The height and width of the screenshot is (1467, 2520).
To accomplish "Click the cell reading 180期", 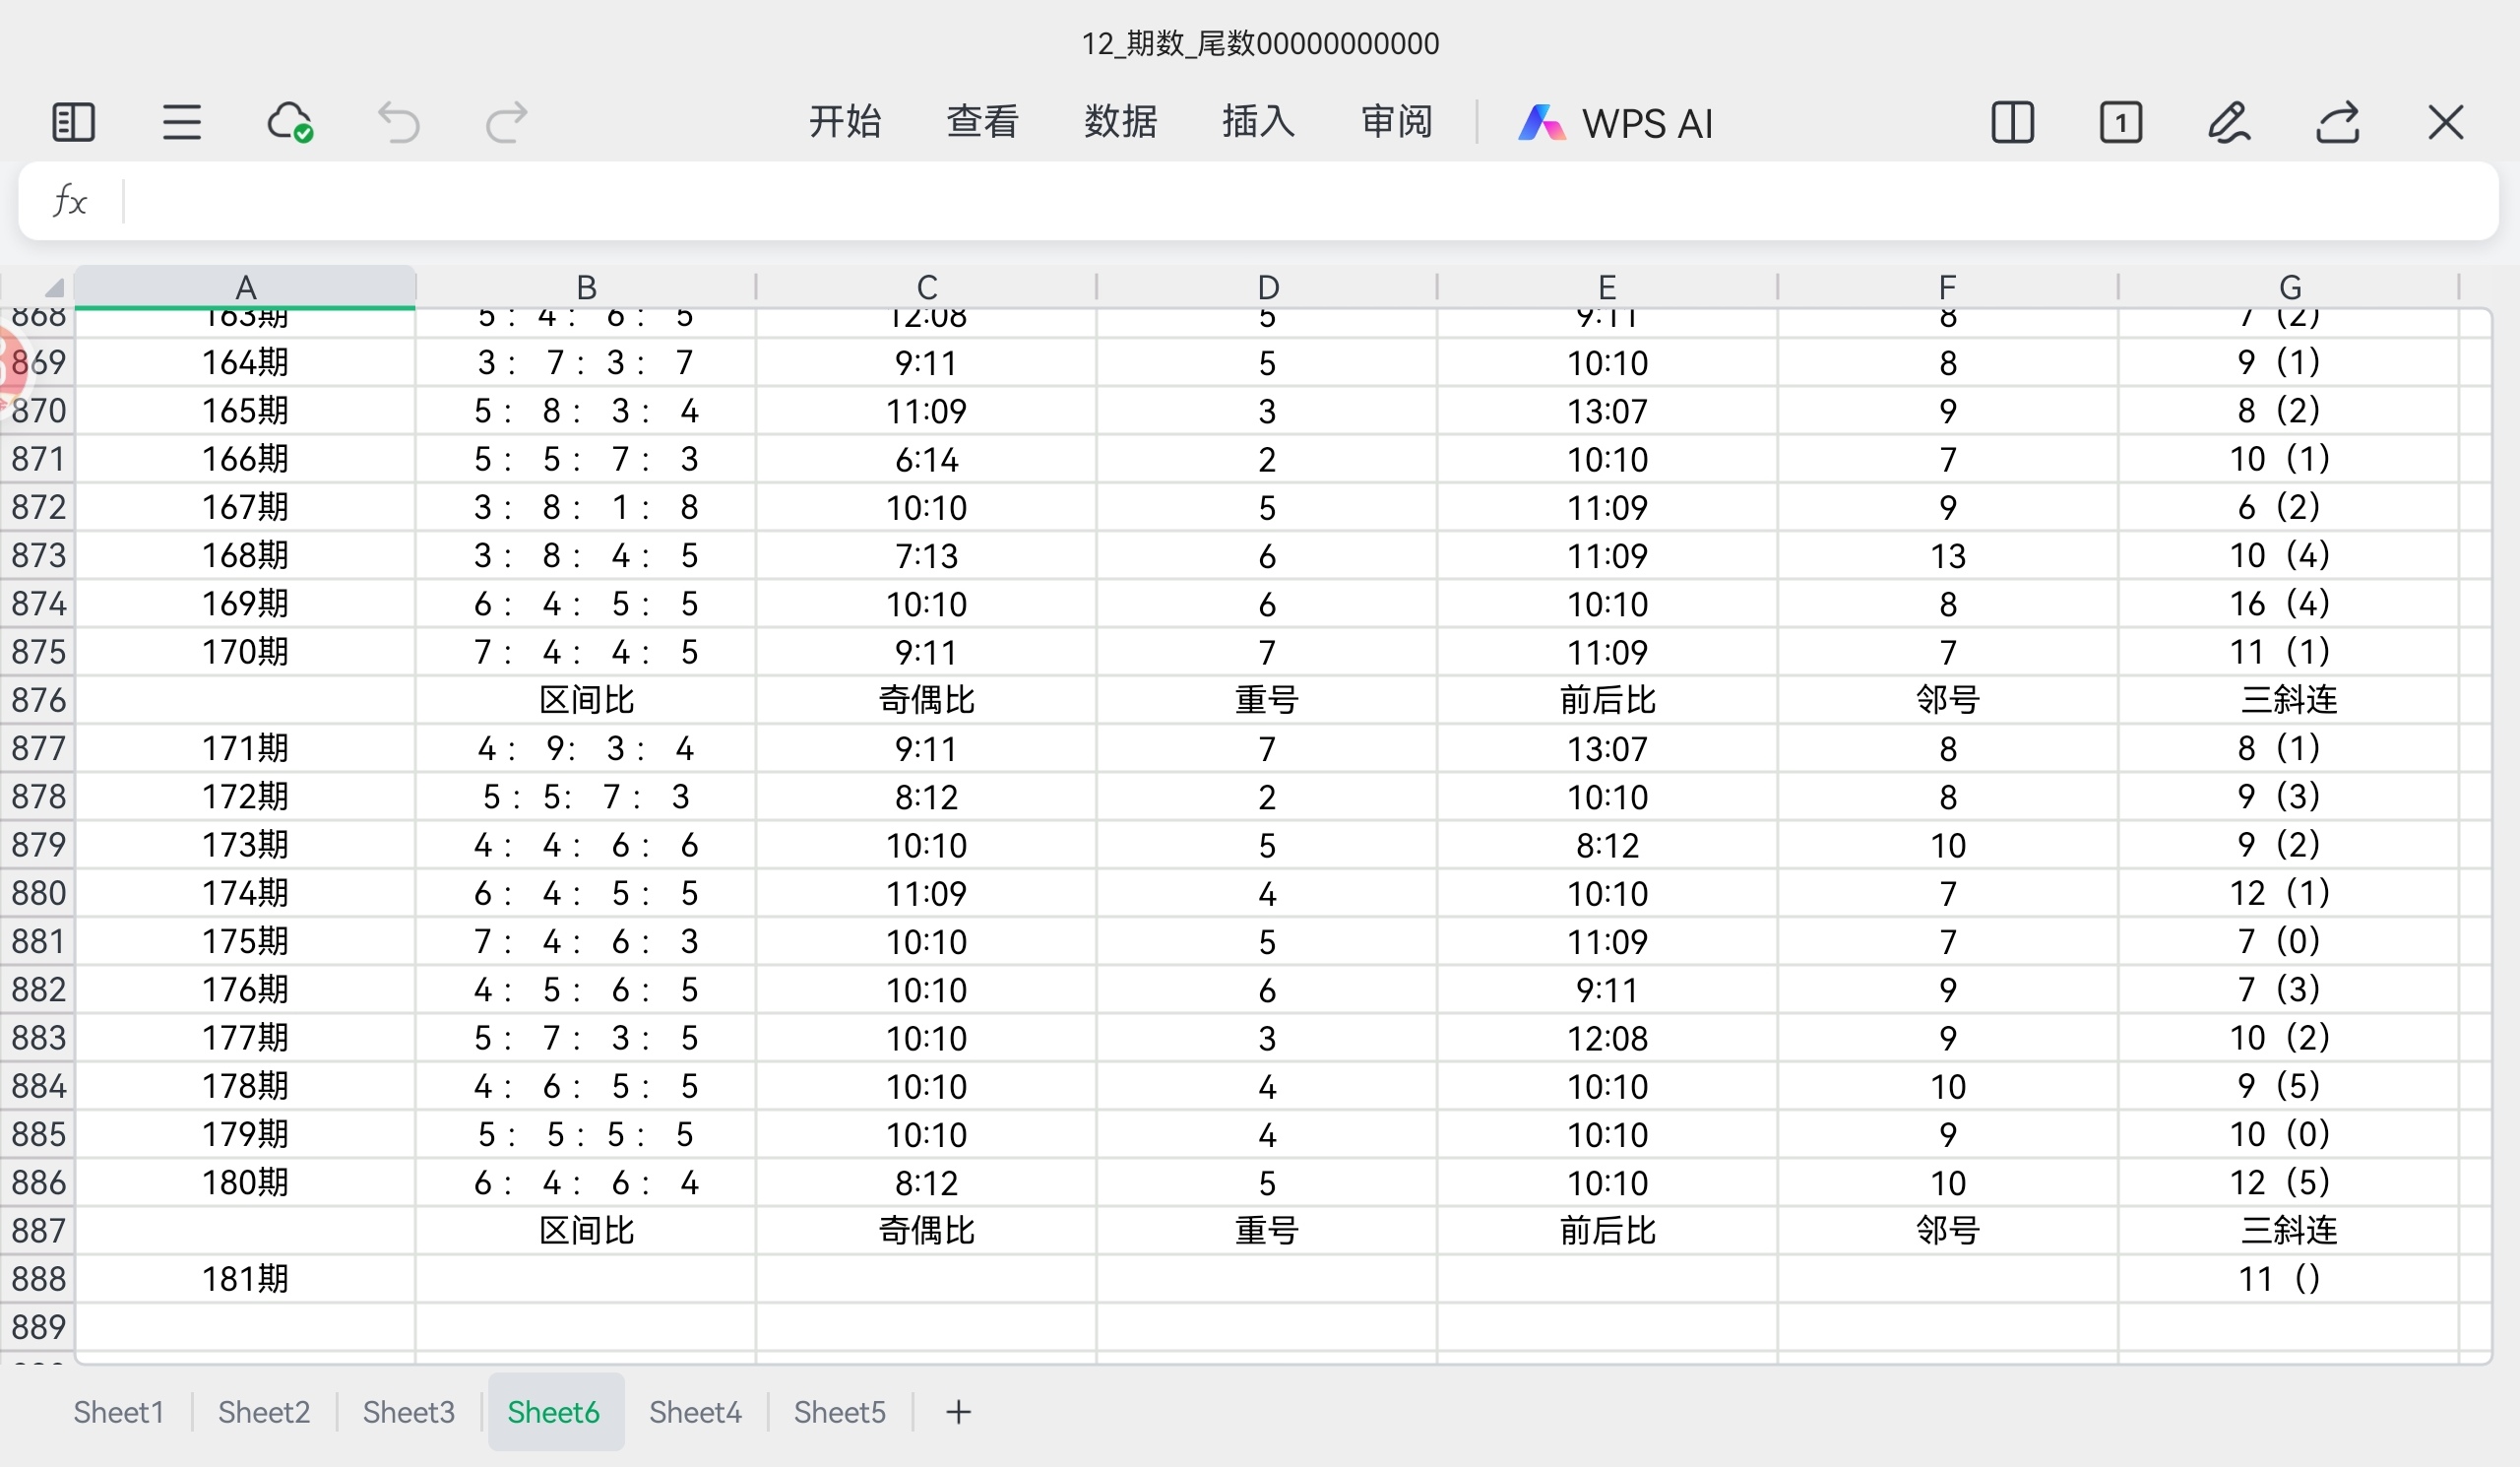I will 245,1183.
